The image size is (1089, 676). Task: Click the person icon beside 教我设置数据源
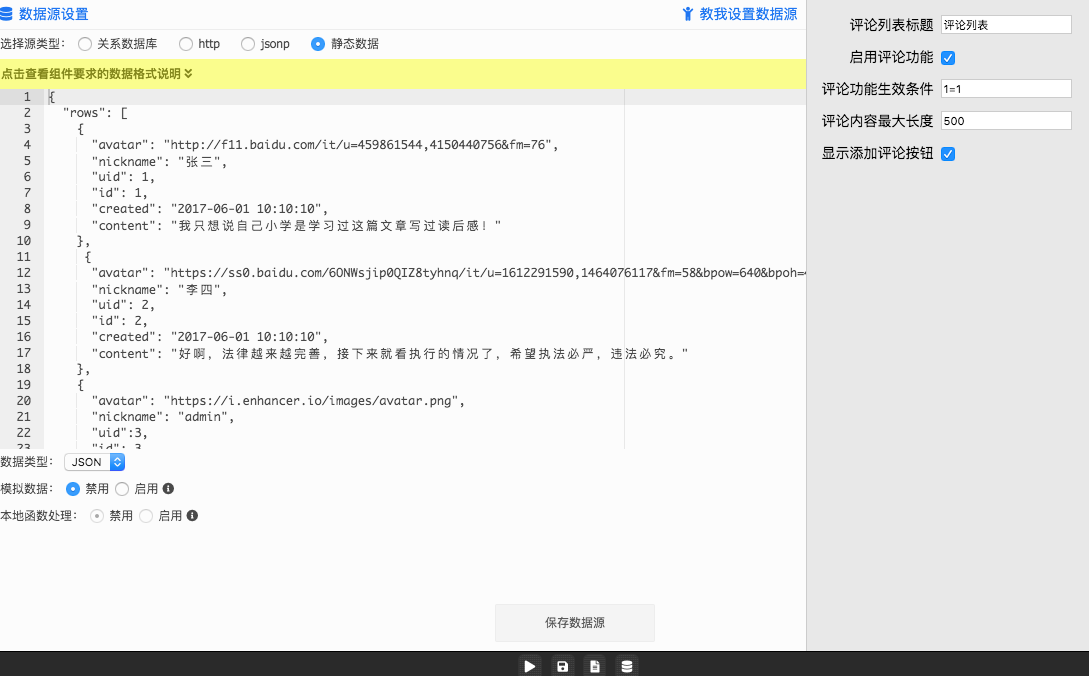coord(688,14)
